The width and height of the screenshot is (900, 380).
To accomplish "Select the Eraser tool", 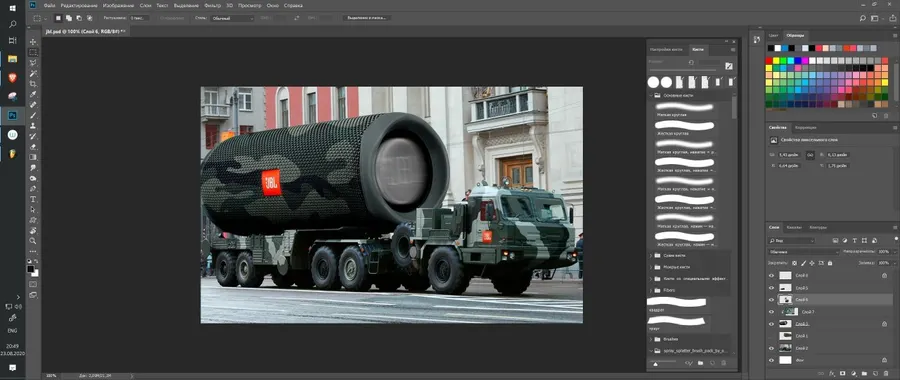I will point(33,146).
